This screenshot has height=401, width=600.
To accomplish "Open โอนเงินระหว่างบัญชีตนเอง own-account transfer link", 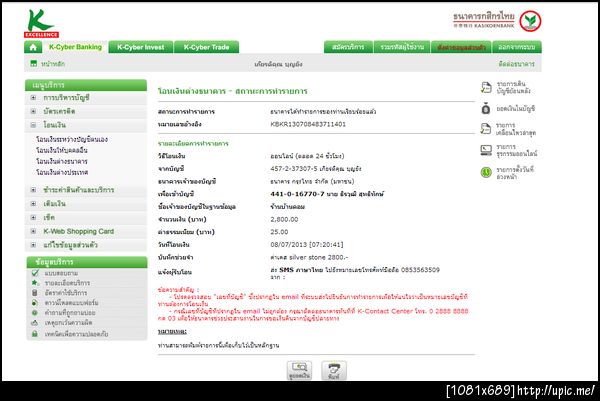I will 72,139.
